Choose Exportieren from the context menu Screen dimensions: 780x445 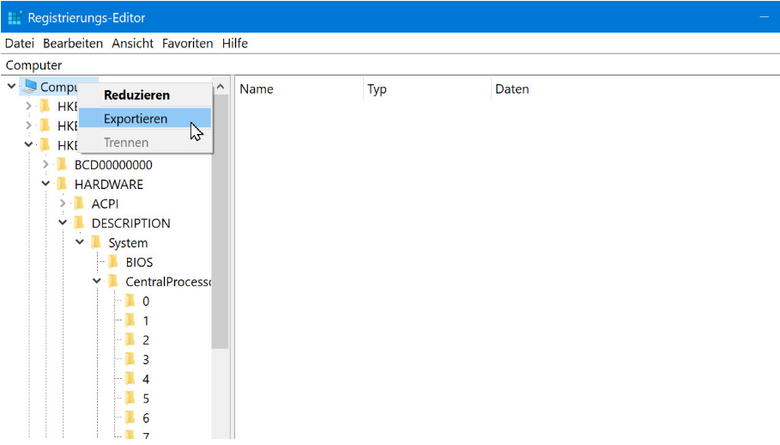[x=135, y=119]
